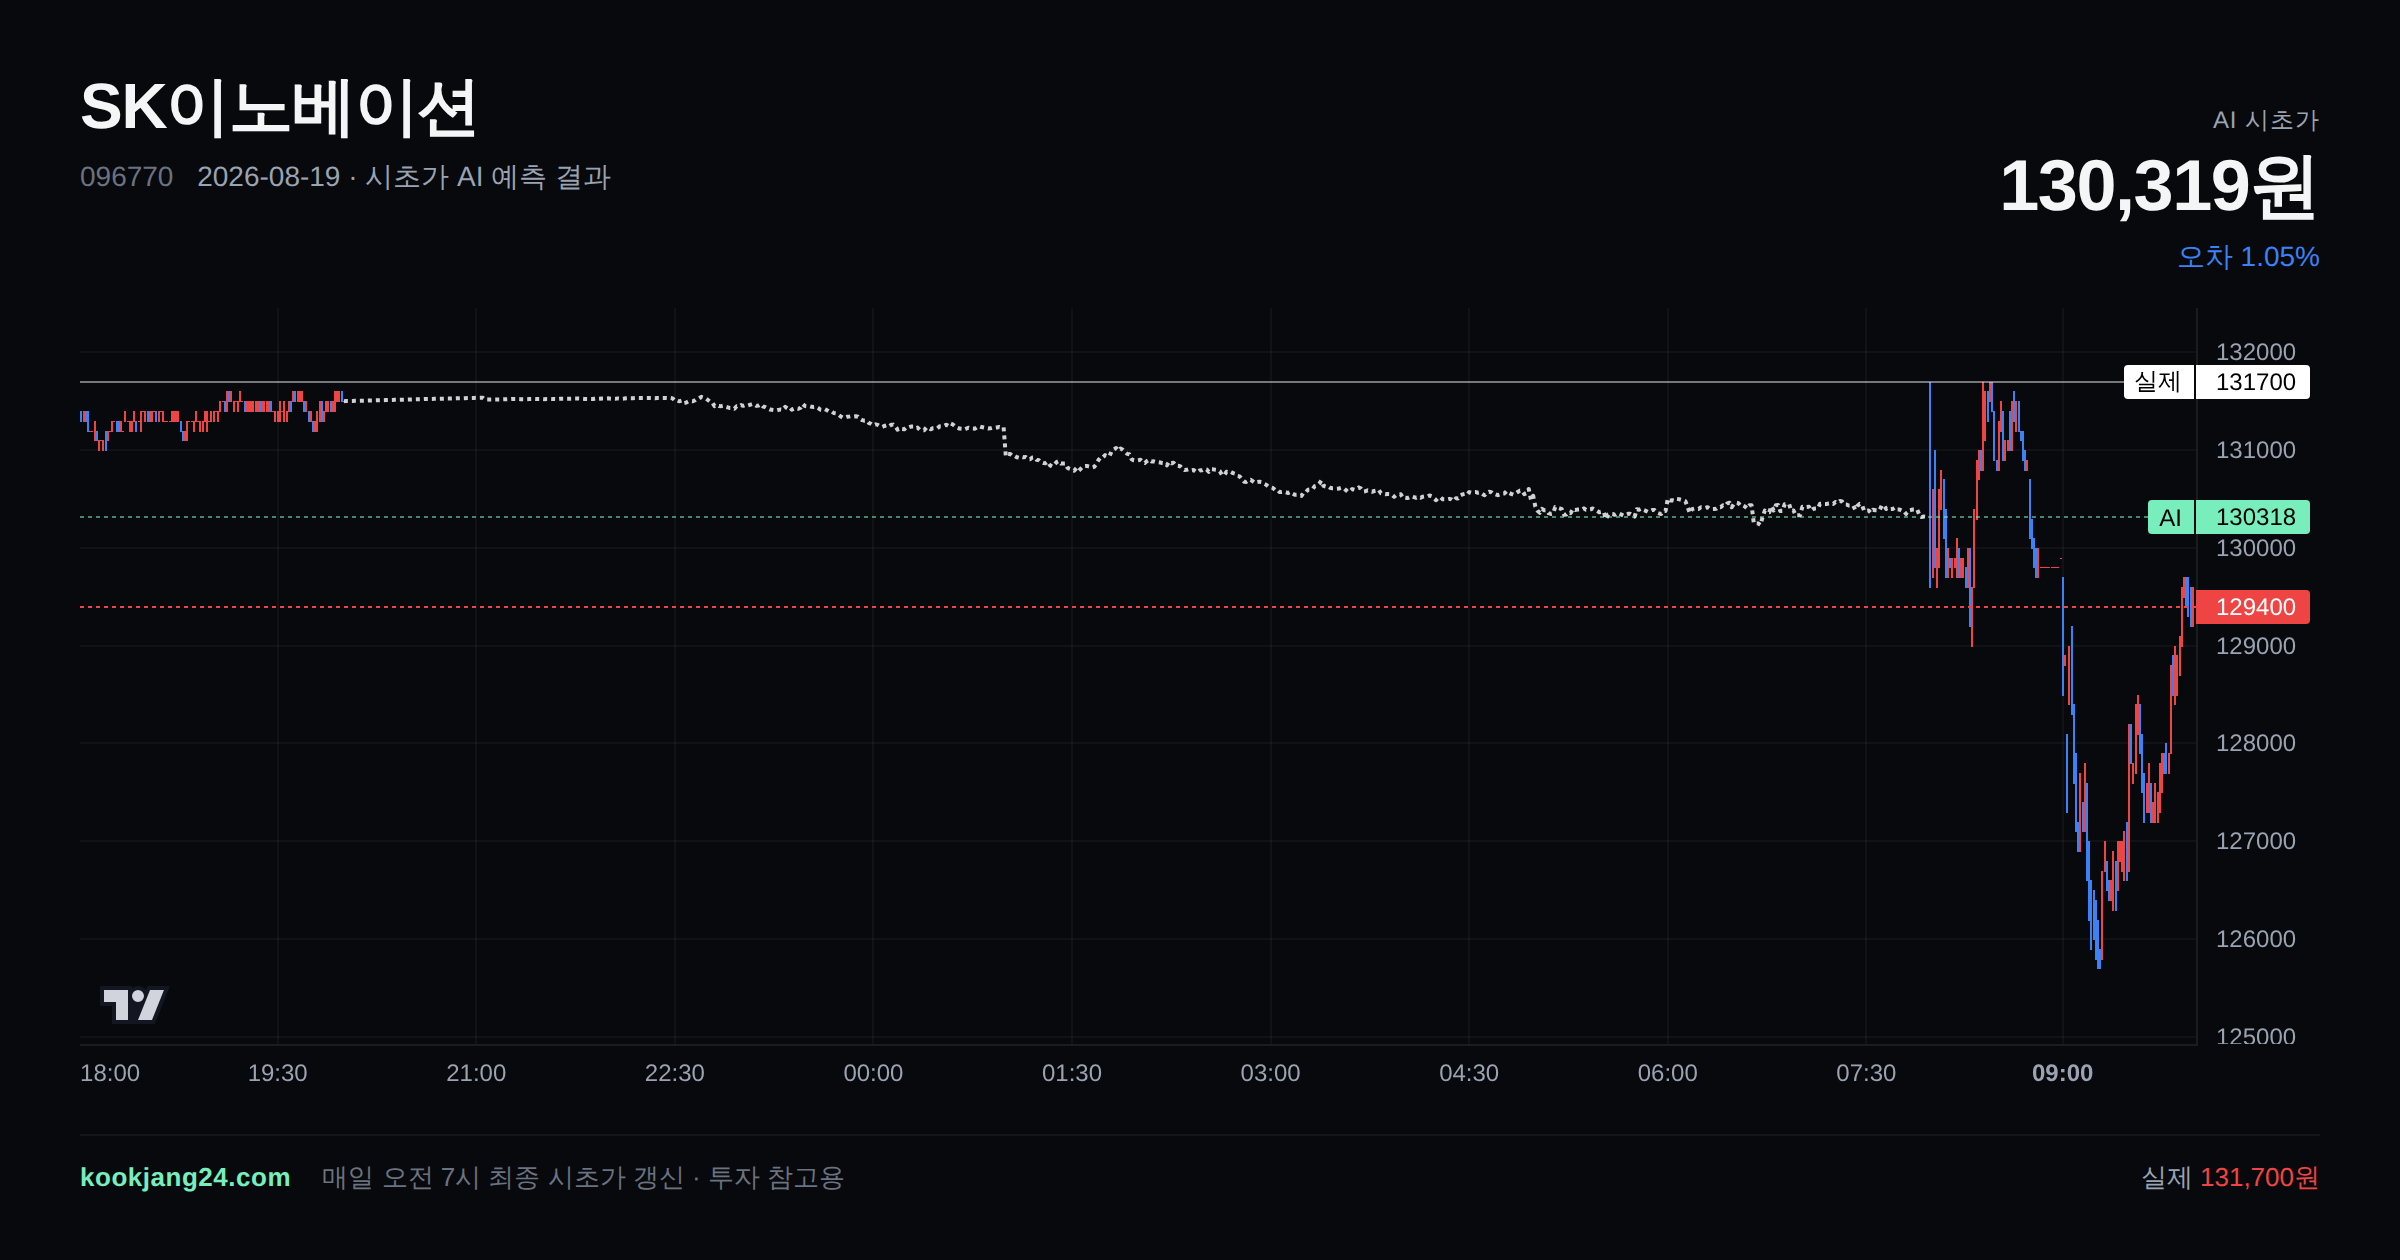This screenshot has height=1260, width=2400.
Task: Click the 18:00 time axis label
Action: point(110,1073)
